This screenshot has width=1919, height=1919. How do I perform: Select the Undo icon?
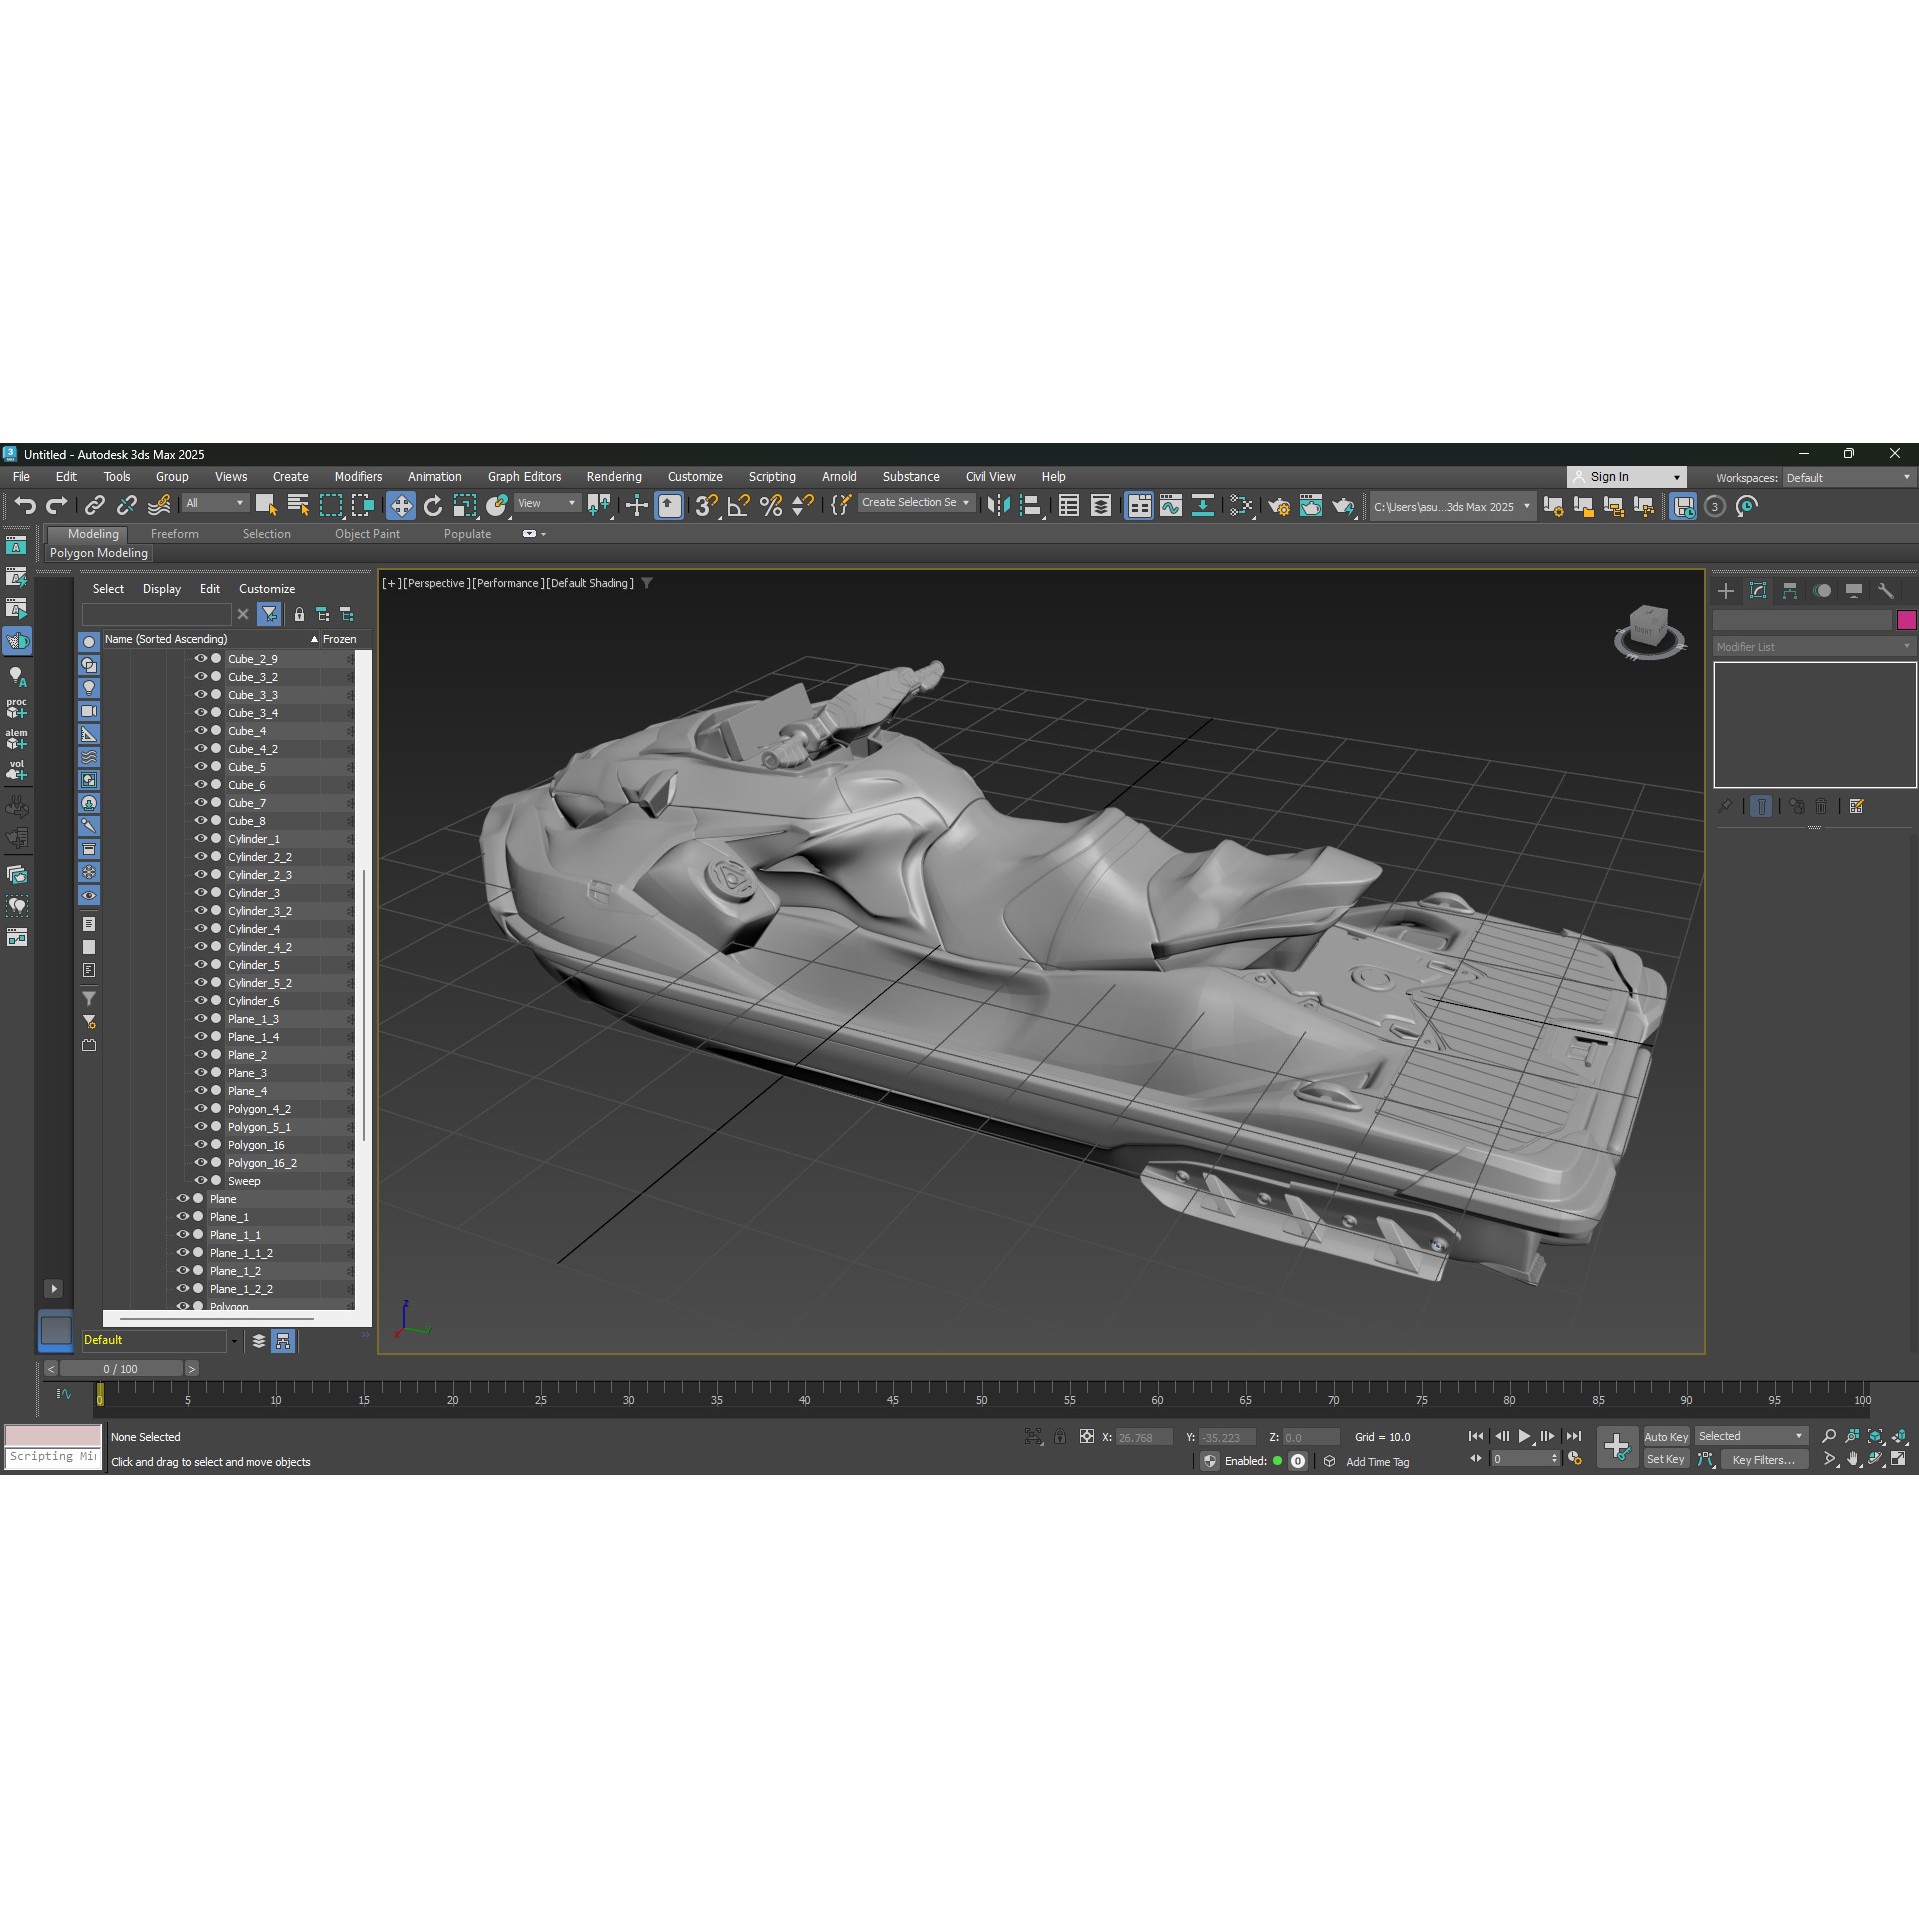[x=27, y=505]
